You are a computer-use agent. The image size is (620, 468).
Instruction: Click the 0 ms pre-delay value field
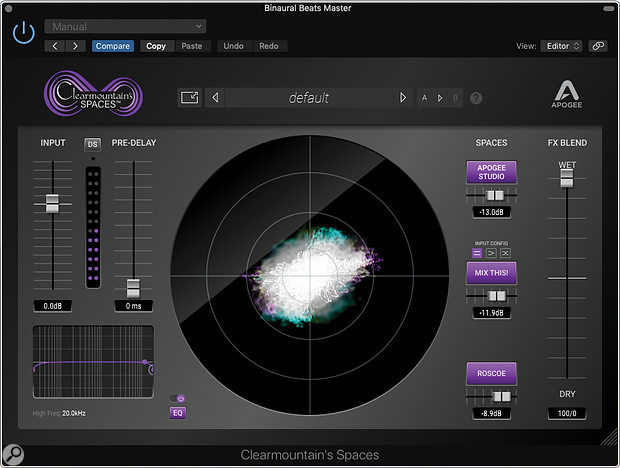pyautogui.click(x=133, y=306)
